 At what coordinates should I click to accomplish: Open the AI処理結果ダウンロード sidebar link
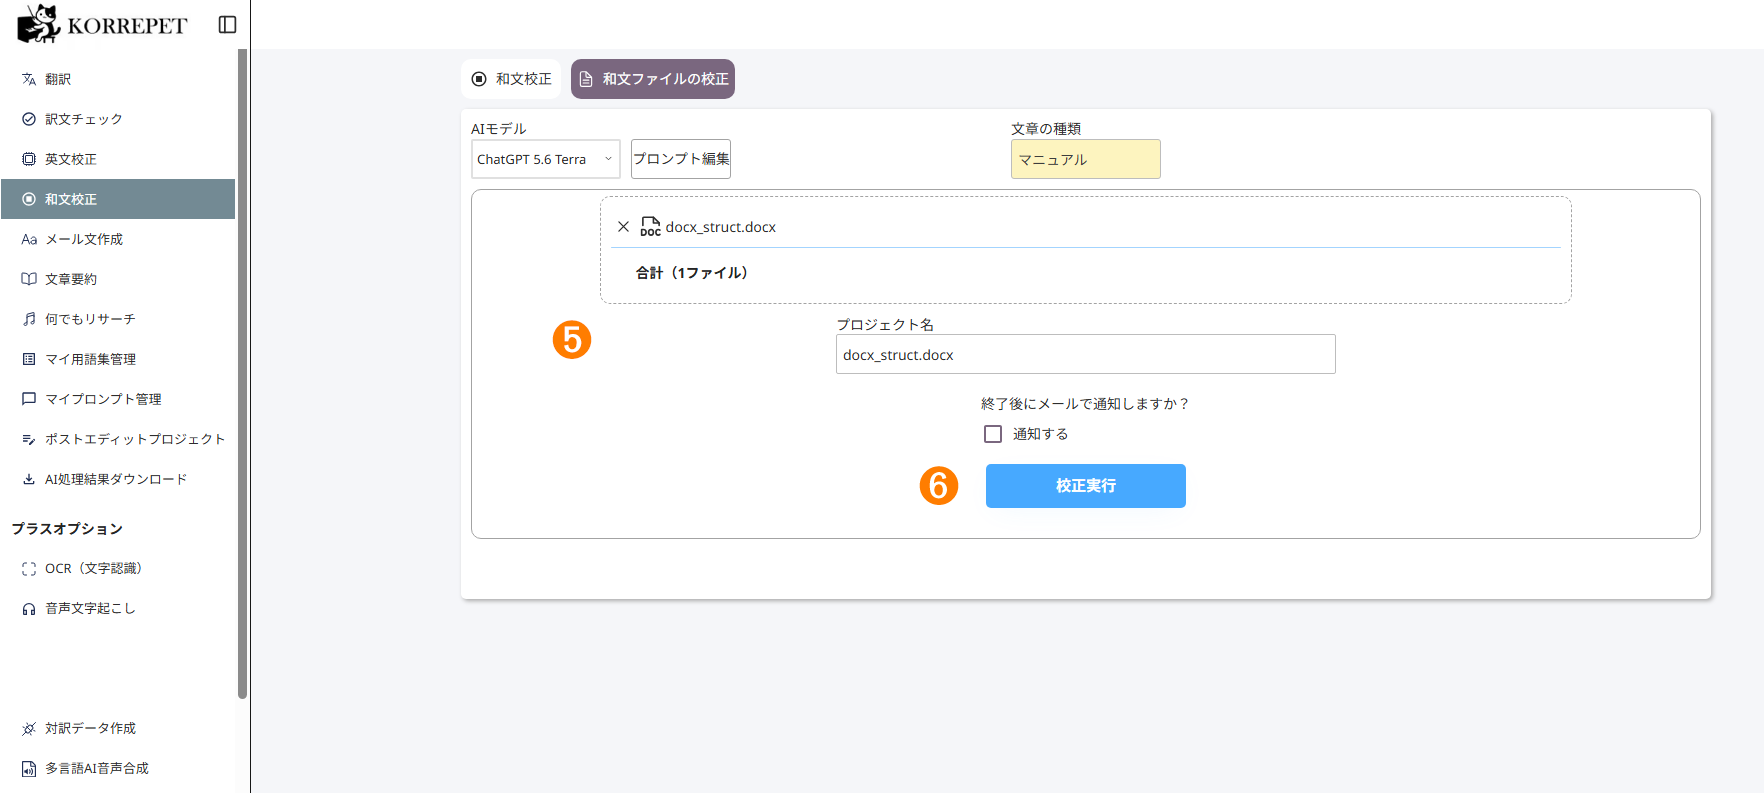118,479
